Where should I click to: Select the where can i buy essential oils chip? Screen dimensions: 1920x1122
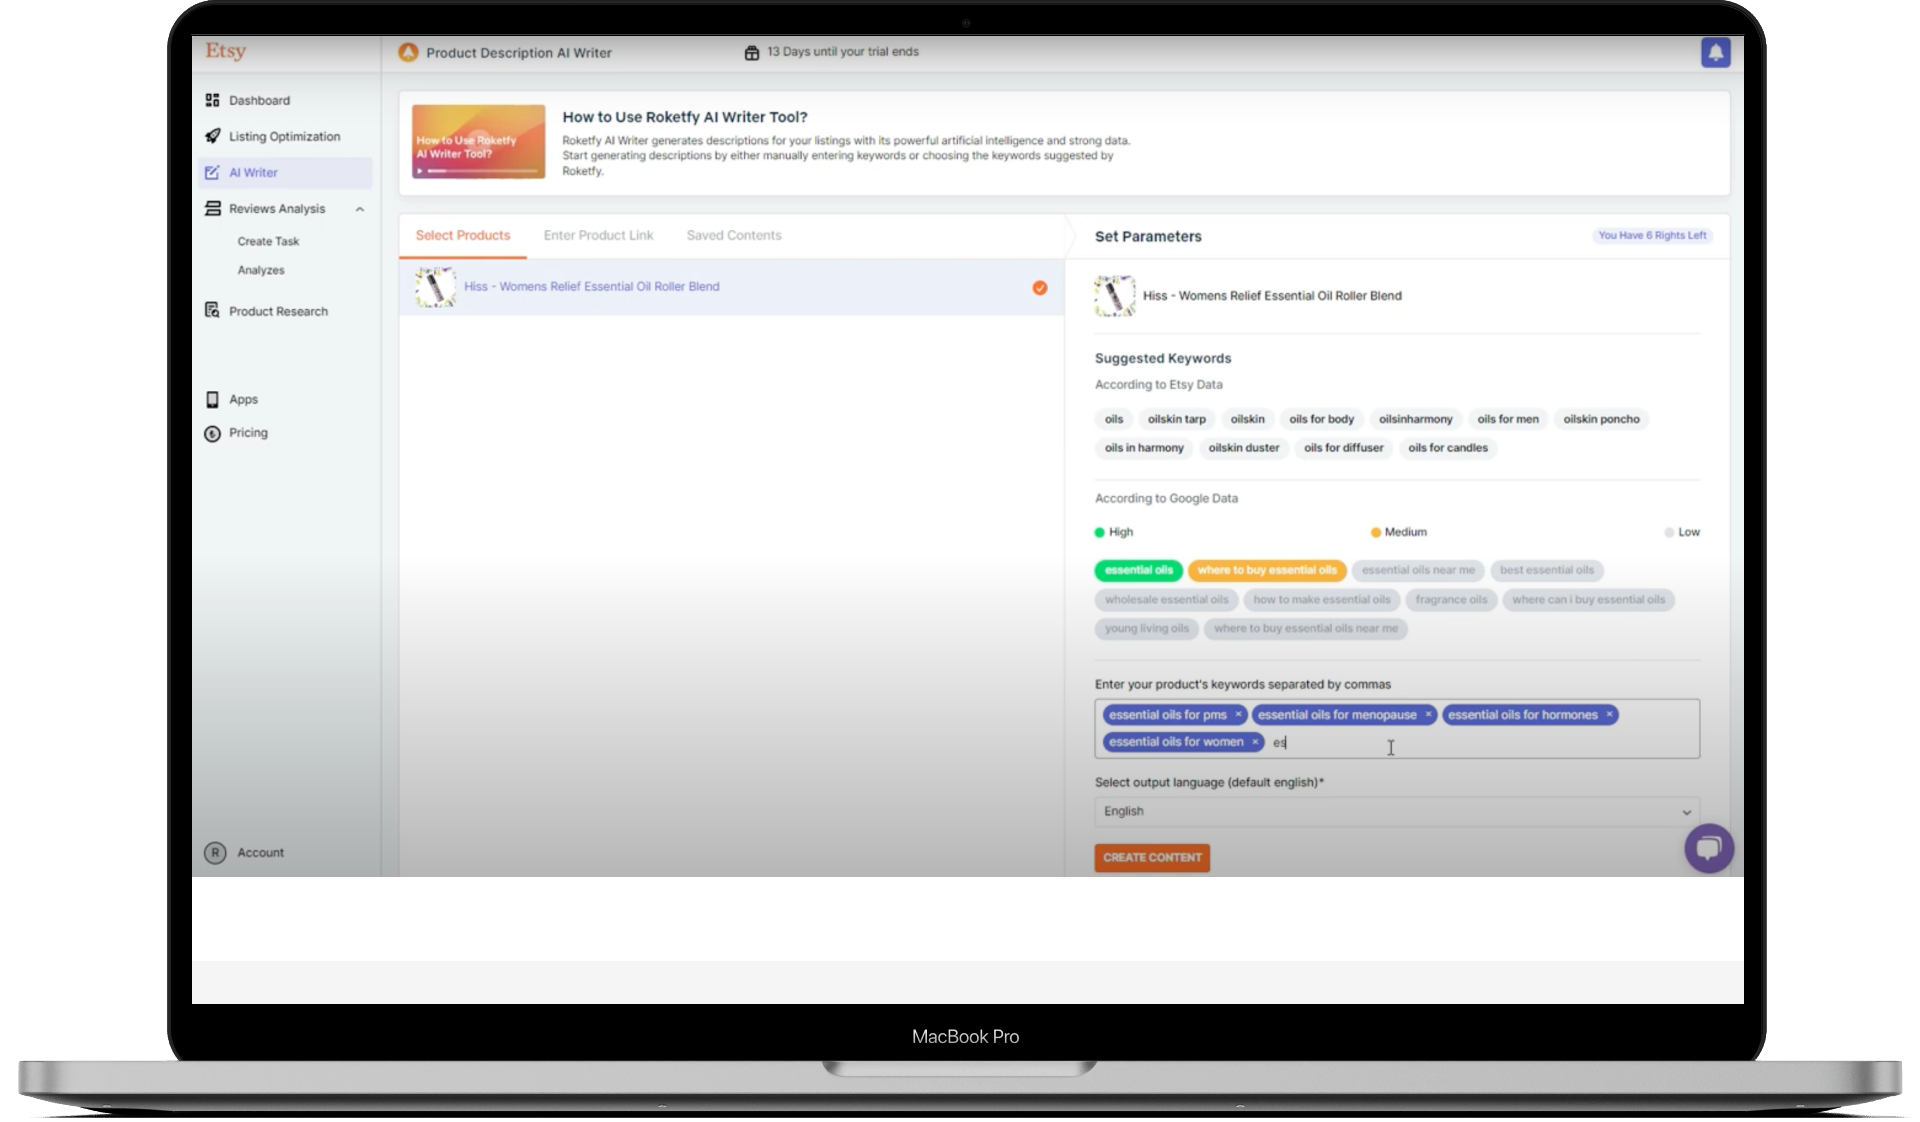(x=1589, y=600)
